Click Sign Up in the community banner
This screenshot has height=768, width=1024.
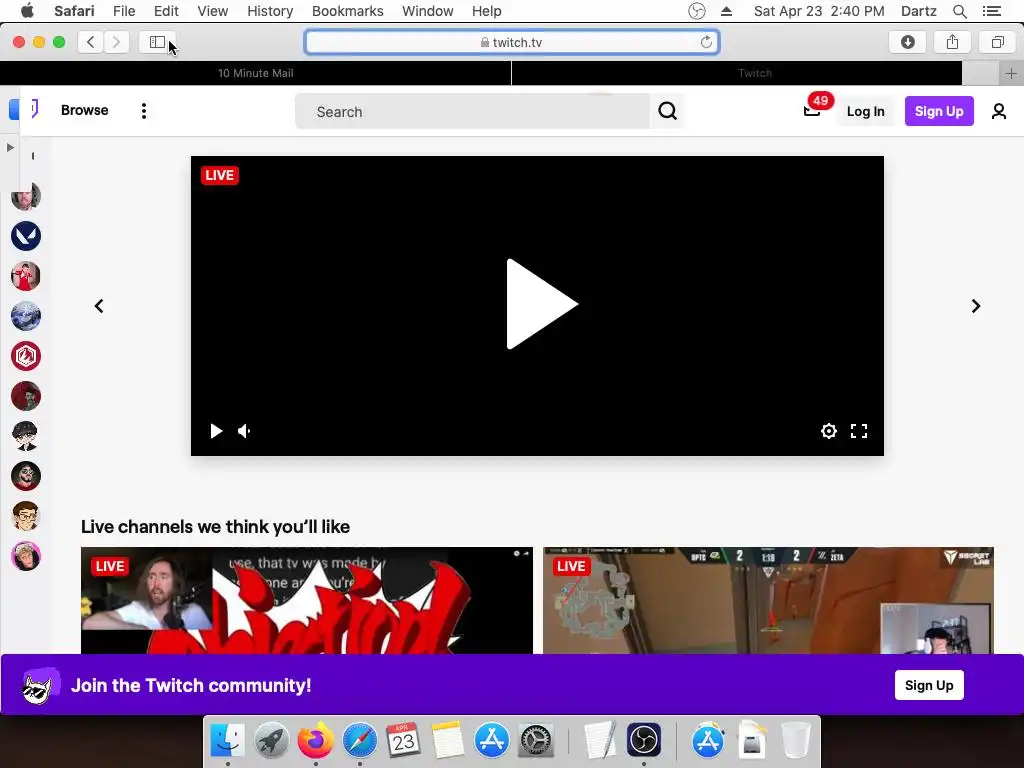point(929,685)
